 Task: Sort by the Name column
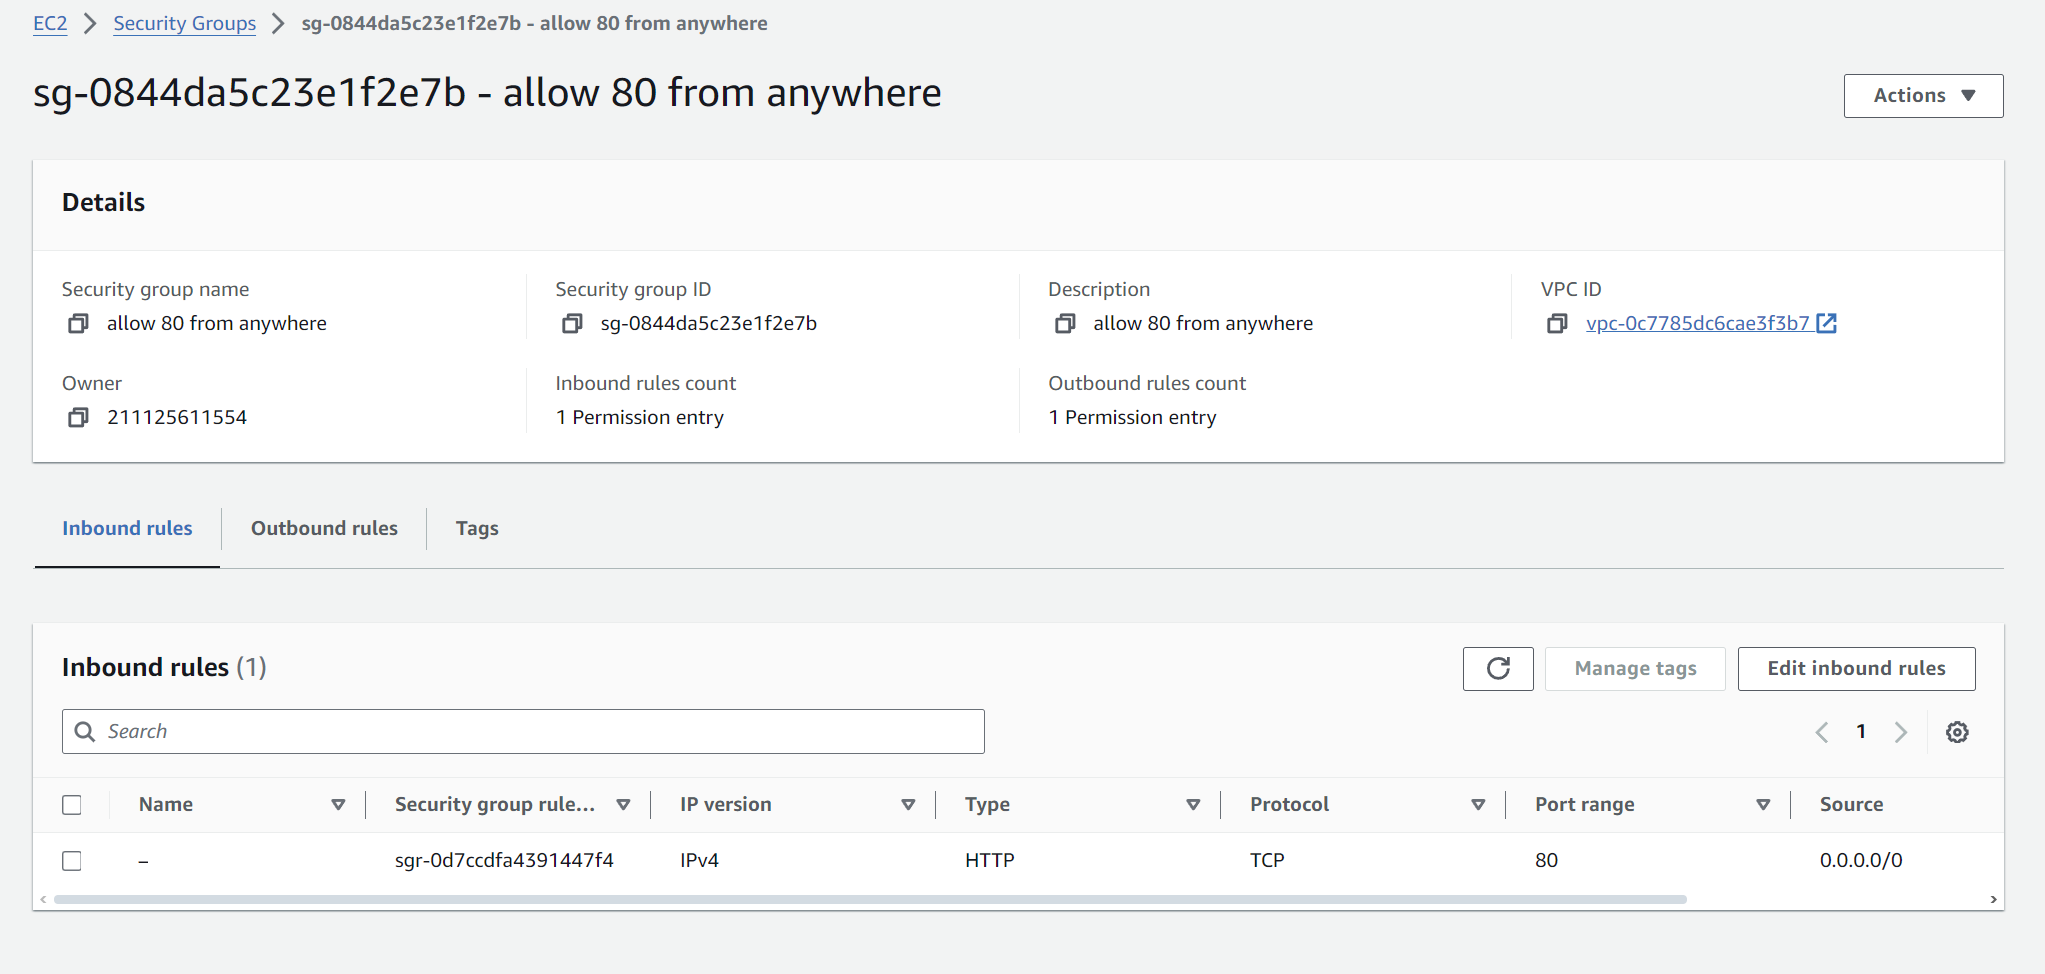338,805
